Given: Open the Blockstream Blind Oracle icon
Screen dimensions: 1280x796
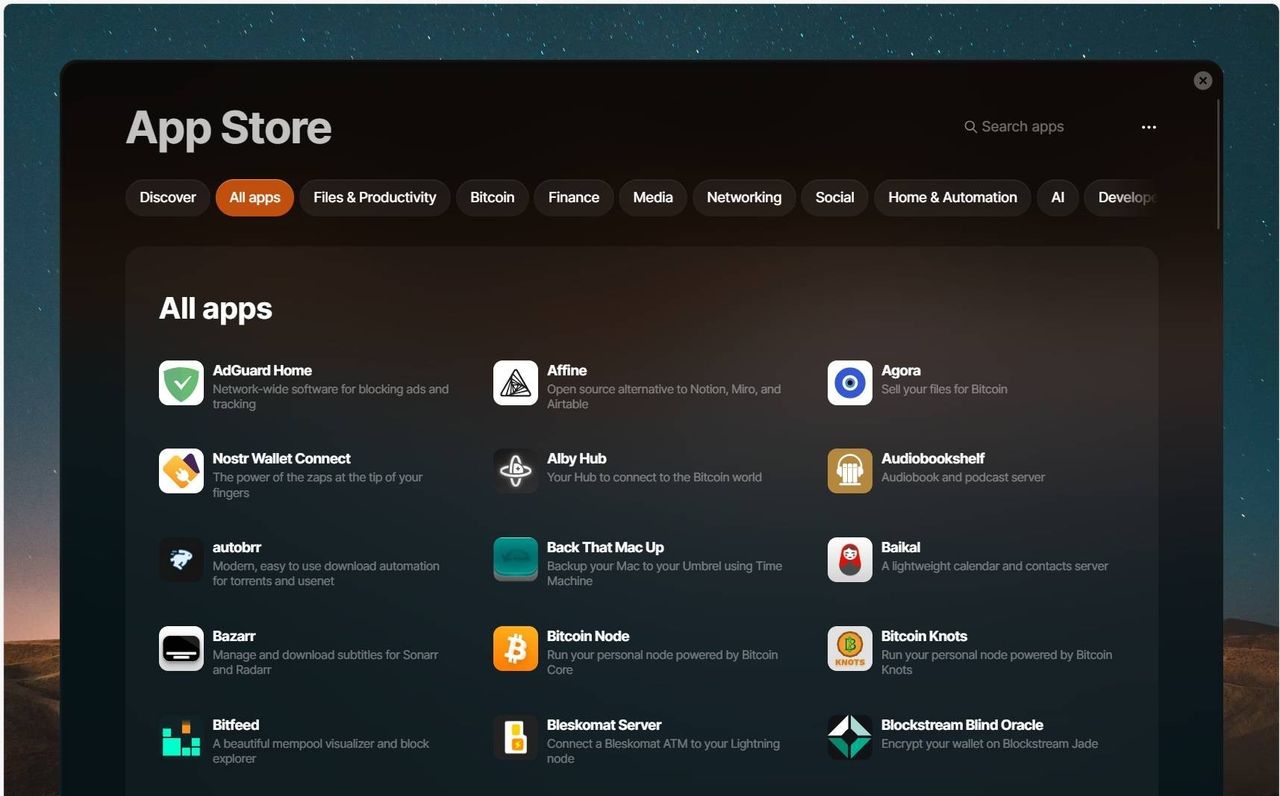Looking at the screenshot, I should 850,738.
